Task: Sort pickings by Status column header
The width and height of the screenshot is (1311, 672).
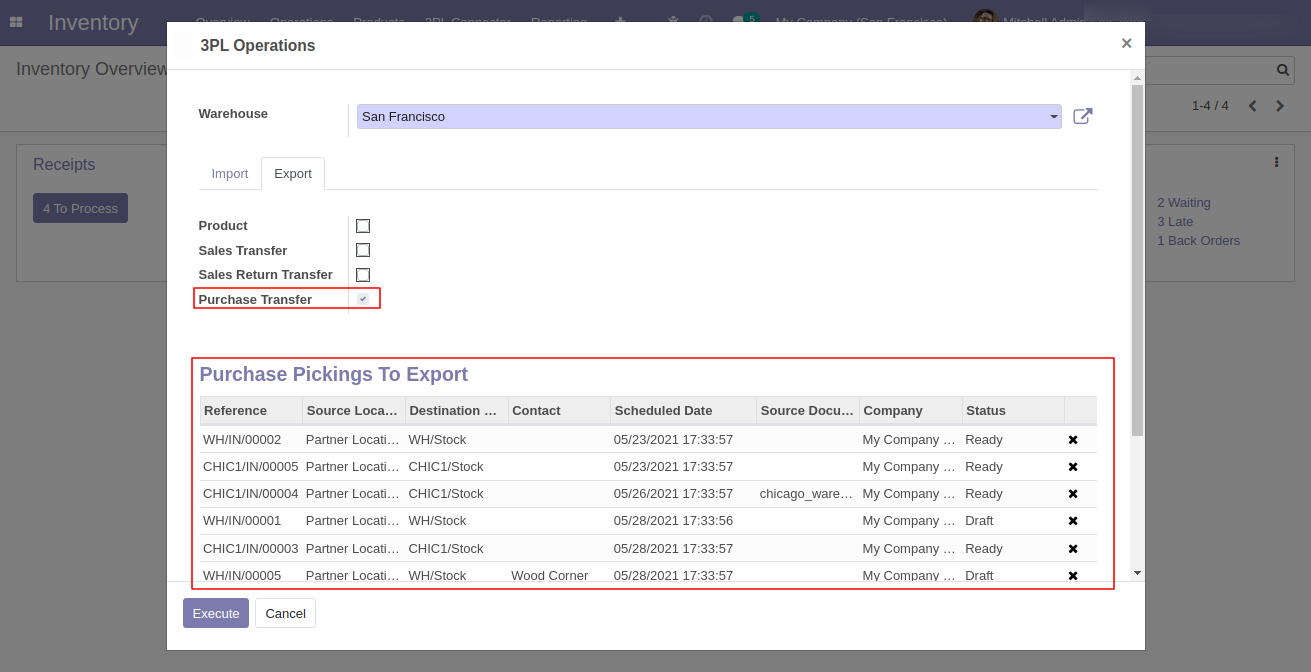Action: [x=985, y=410]
